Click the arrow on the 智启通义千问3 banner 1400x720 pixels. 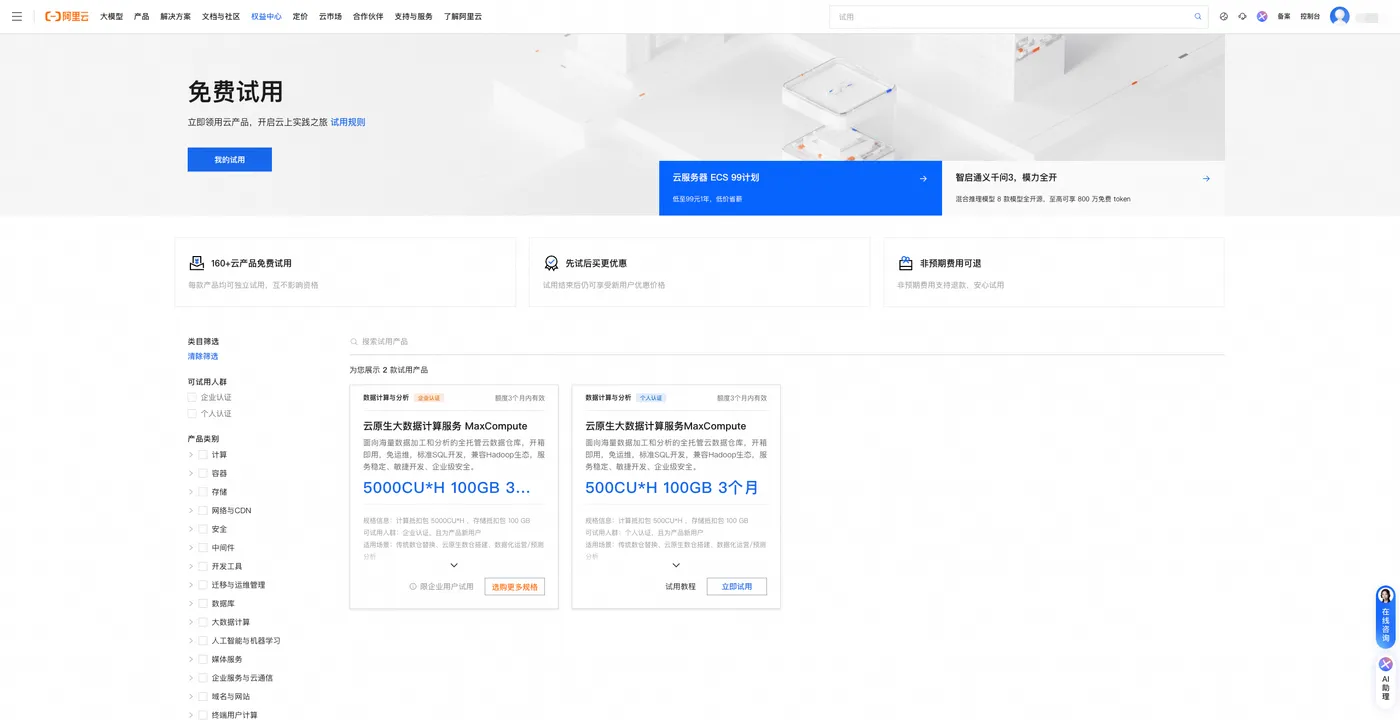(x=1206, y=179)
